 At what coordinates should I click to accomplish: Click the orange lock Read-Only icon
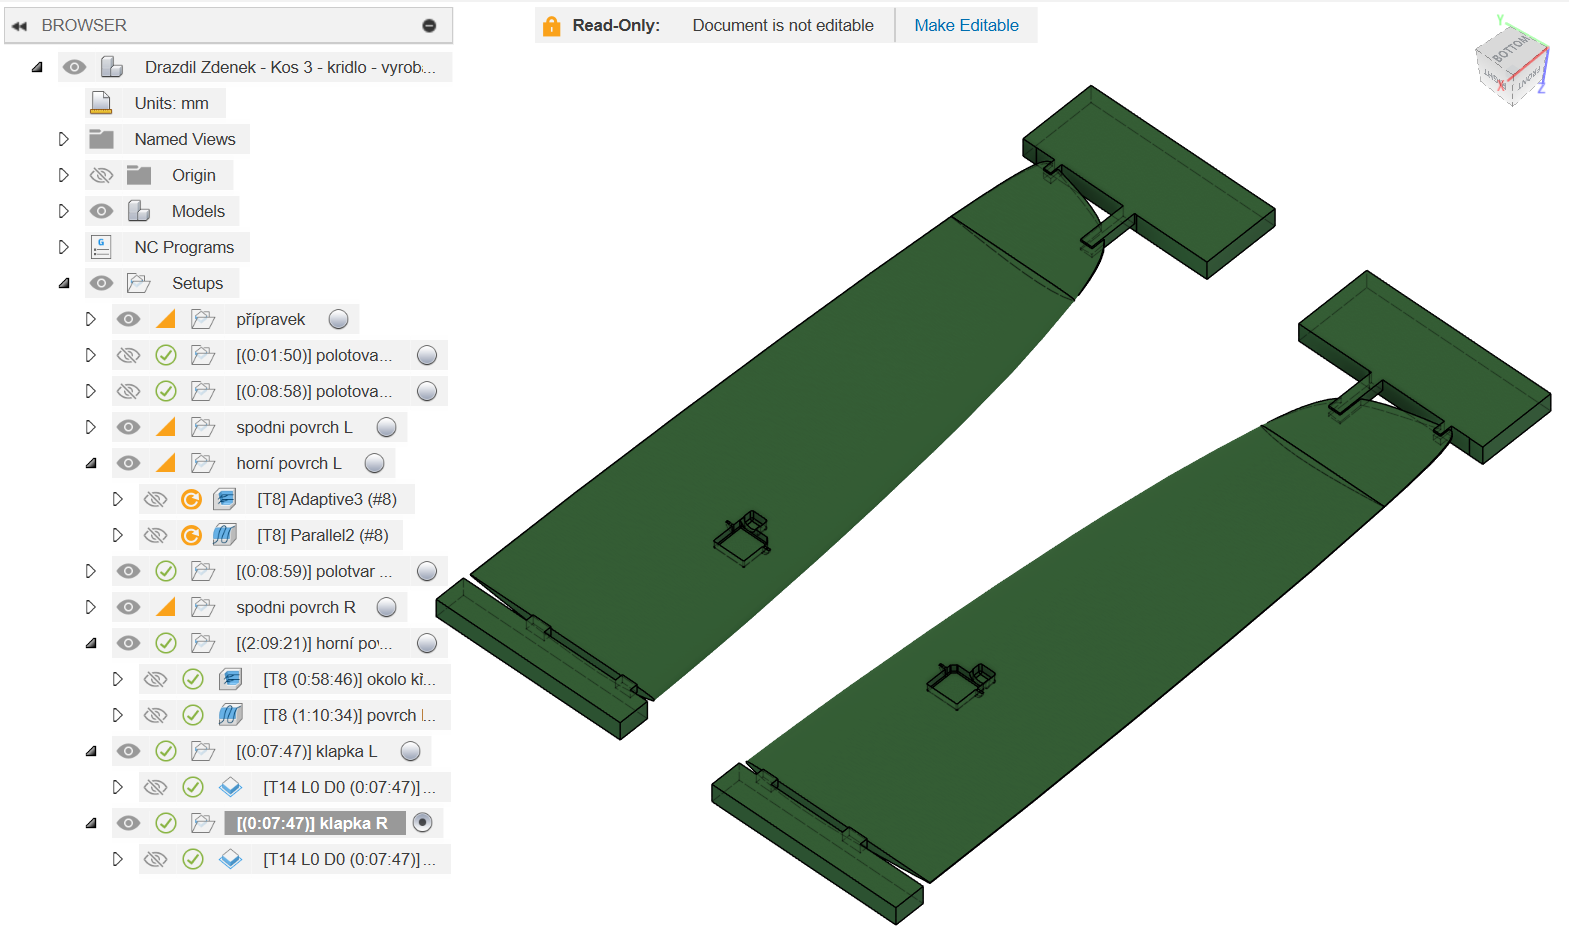coord(551,26)
